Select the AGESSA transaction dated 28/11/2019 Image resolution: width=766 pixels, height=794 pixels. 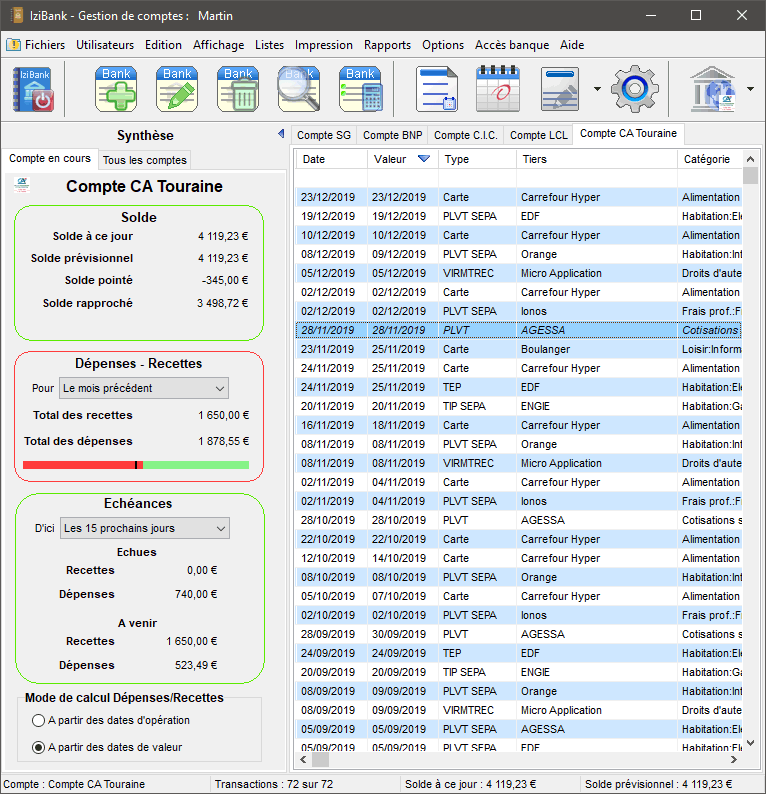point(542,330)
